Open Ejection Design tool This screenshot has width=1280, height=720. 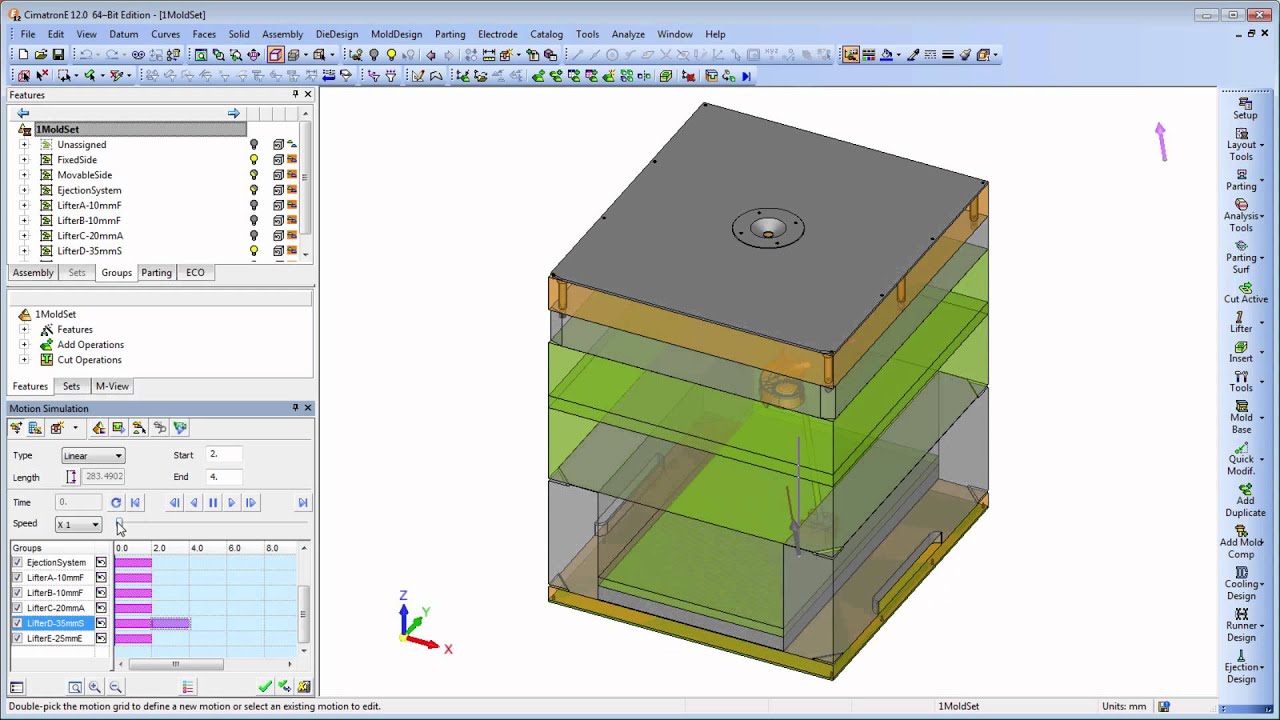[1242, 667]
